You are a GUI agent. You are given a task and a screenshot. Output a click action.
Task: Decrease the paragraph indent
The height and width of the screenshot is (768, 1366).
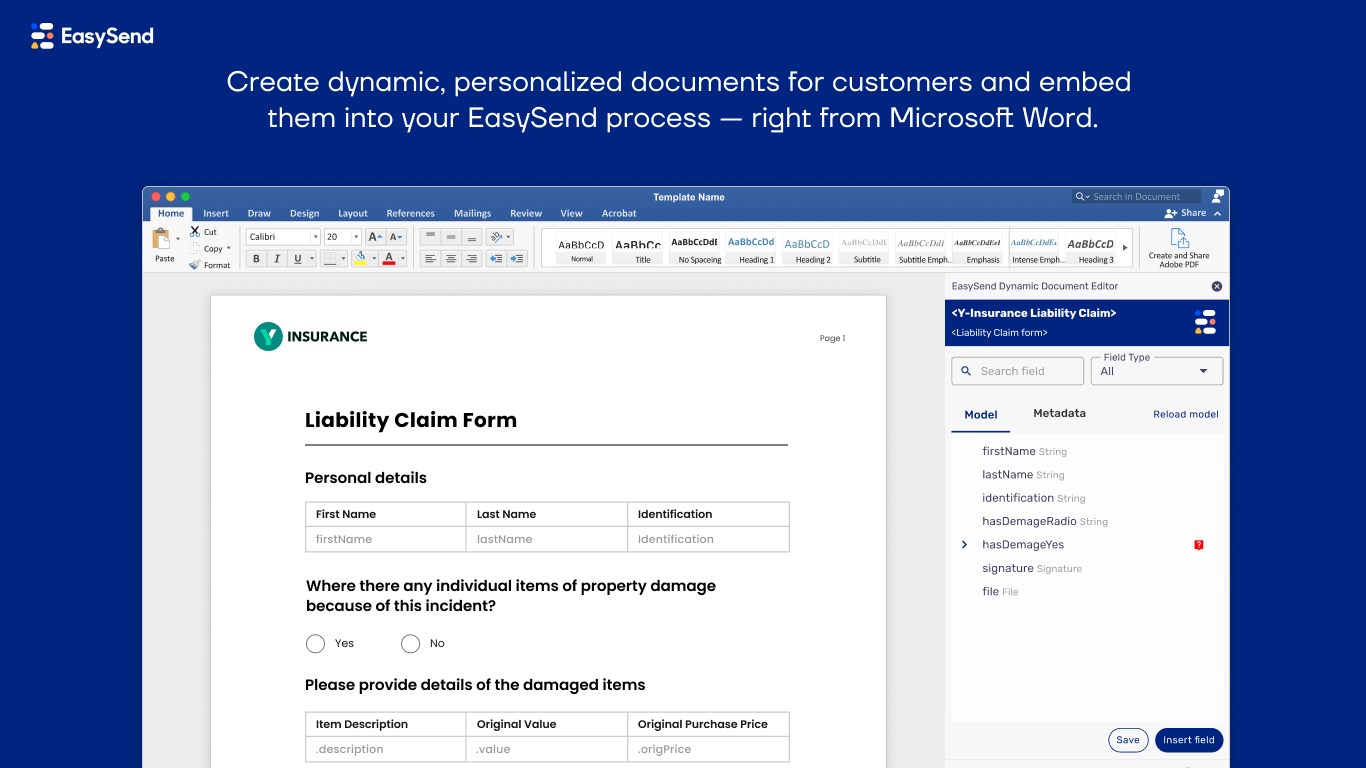point(496,259)
